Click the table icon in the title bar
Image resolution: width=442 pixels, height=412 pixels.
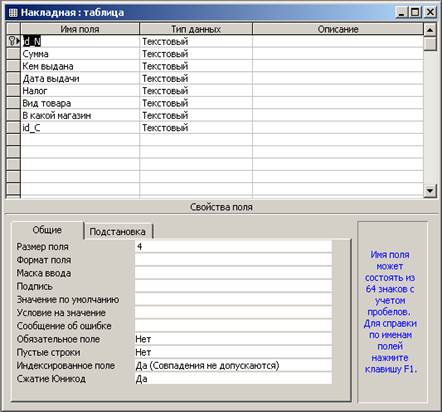[13, 13]
